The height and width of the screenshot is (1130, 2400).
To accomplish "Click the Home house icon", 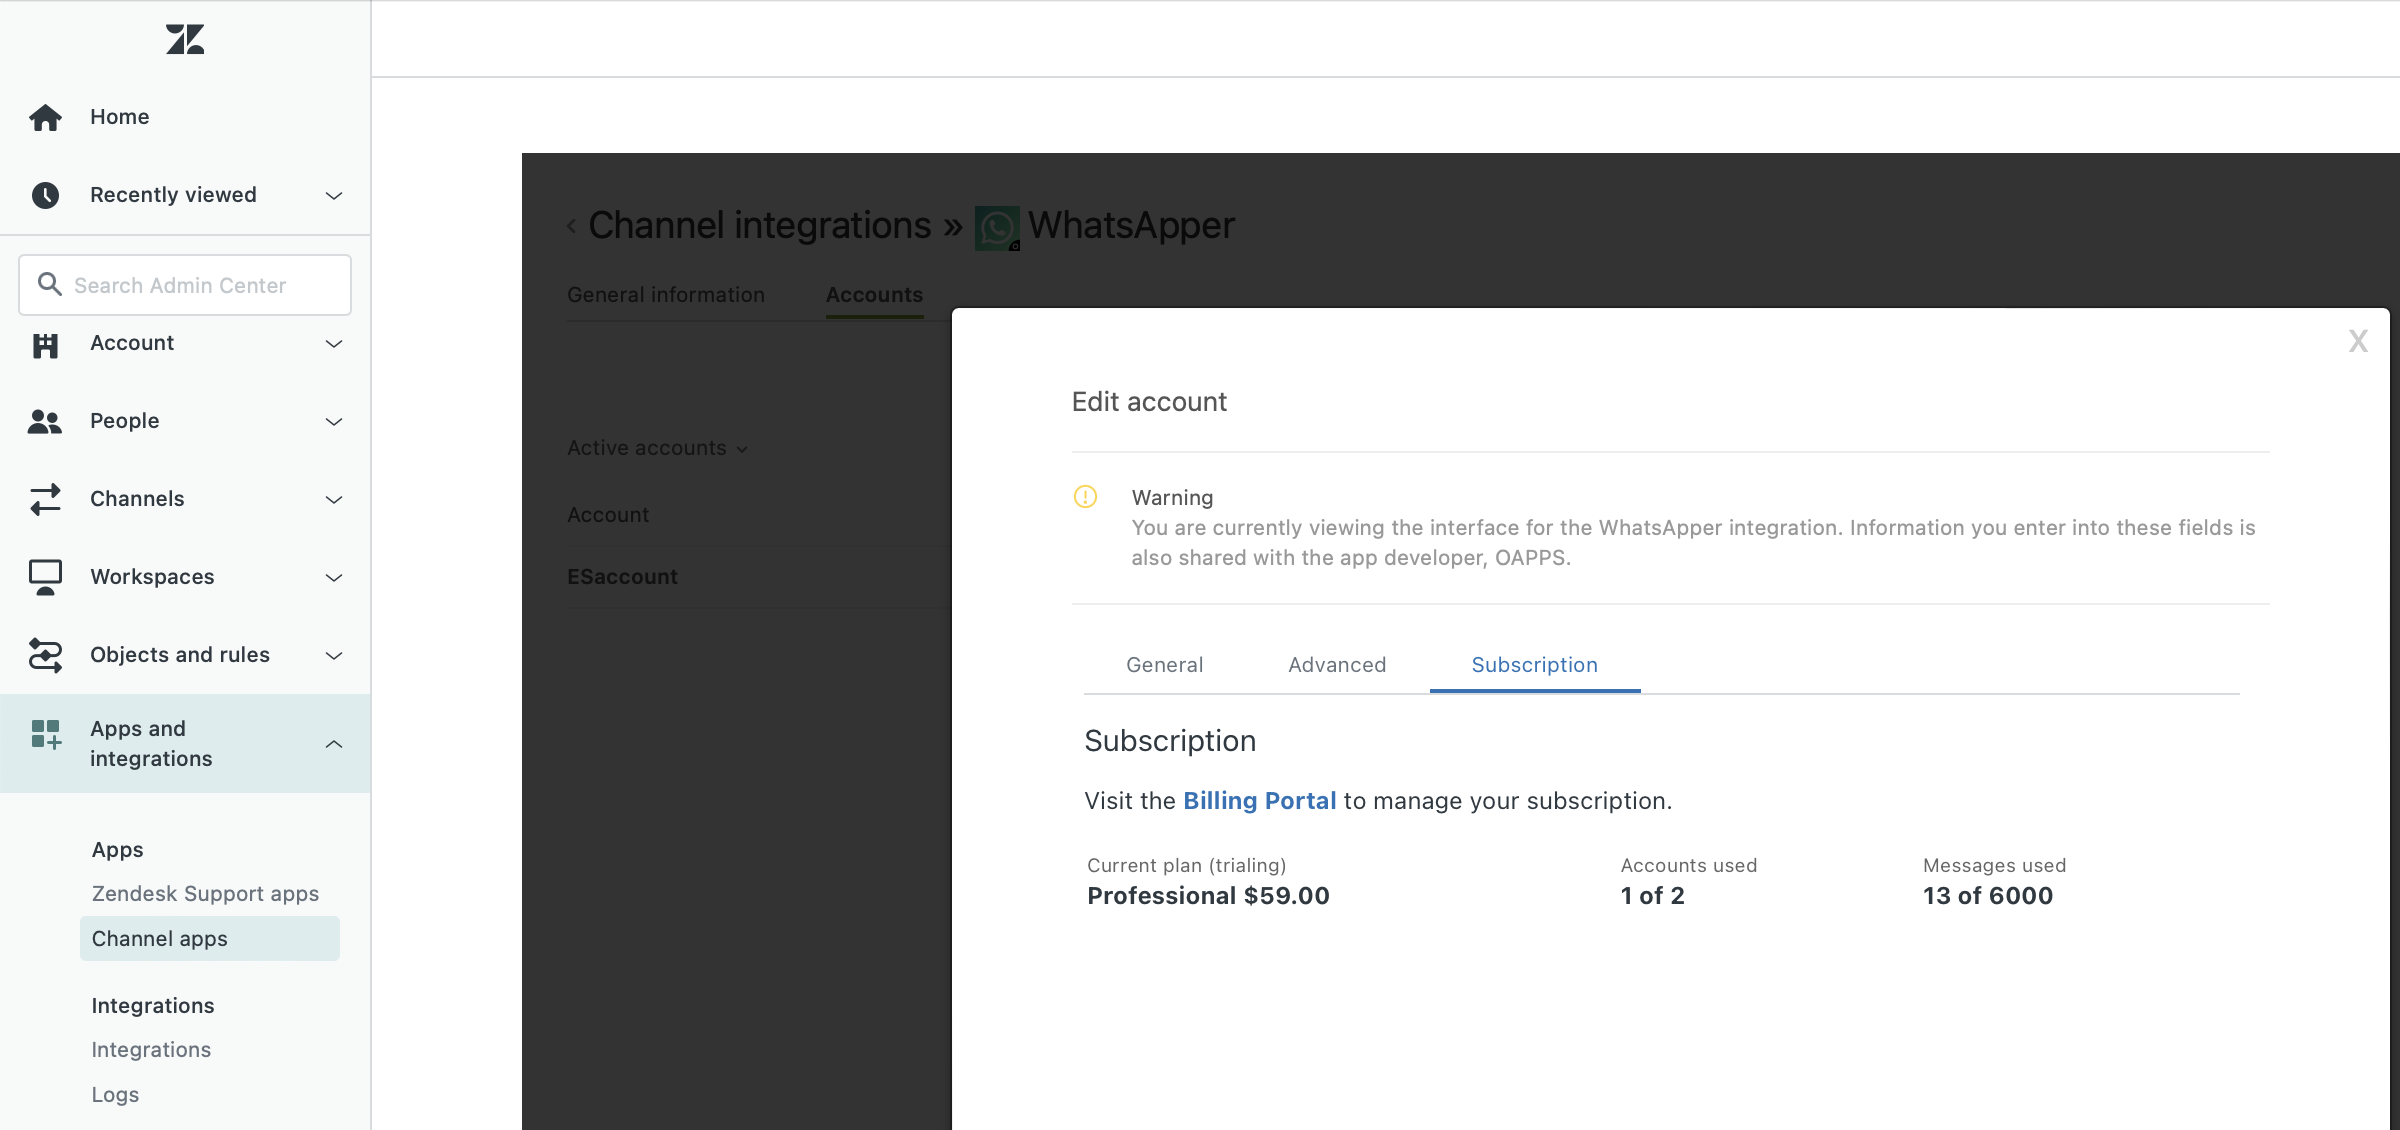I will 45,118.
